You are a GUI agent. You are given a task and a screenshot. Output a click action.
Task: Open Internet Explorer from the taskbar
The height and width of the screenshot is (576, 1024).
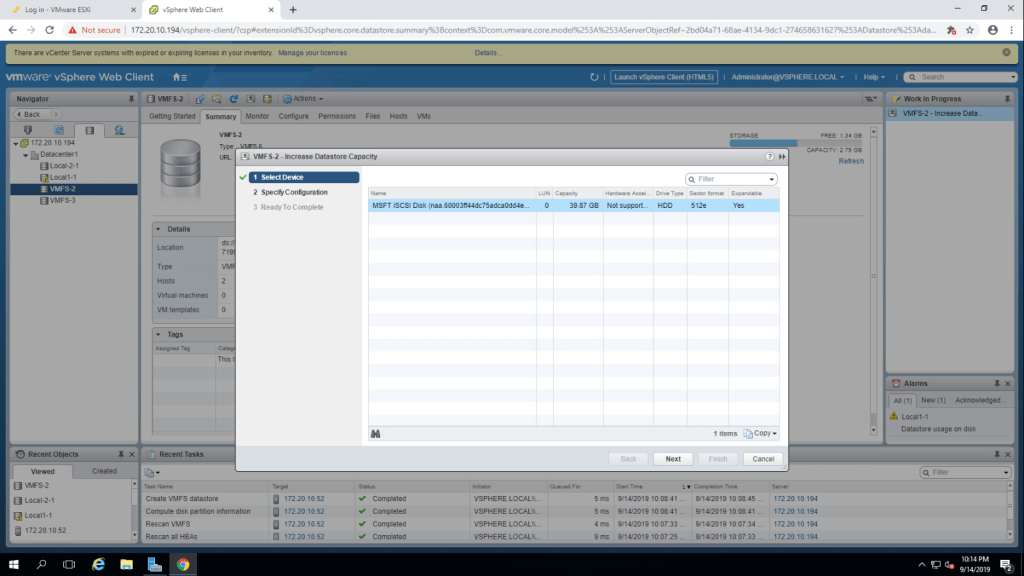pos(99,564)
